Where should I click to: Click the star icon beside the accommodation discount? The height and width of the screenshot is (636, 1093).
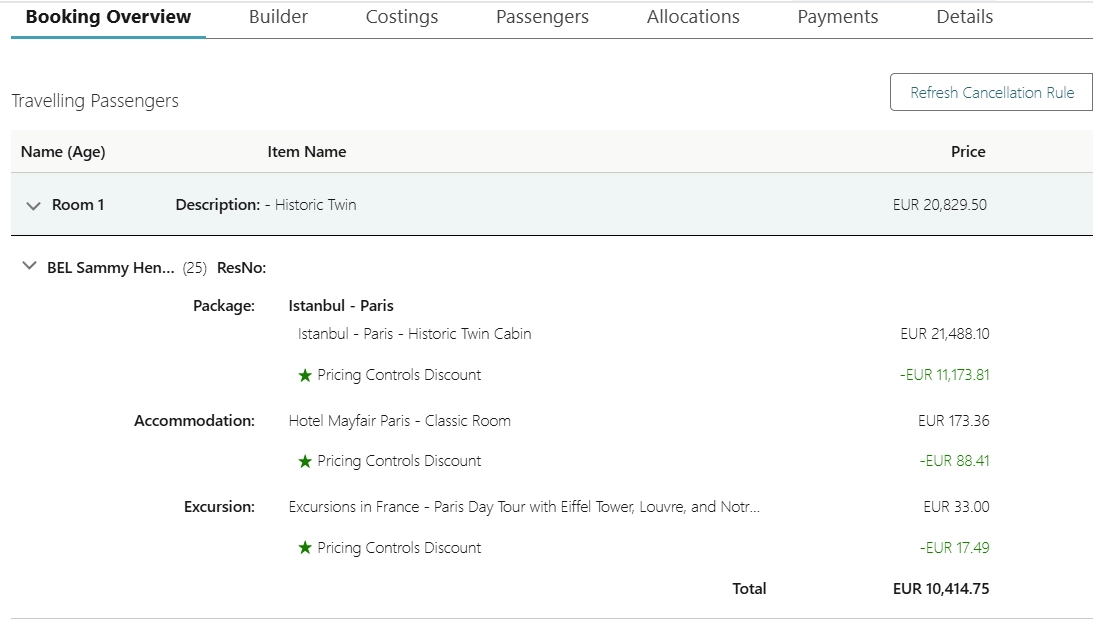[x=305, y=462]
